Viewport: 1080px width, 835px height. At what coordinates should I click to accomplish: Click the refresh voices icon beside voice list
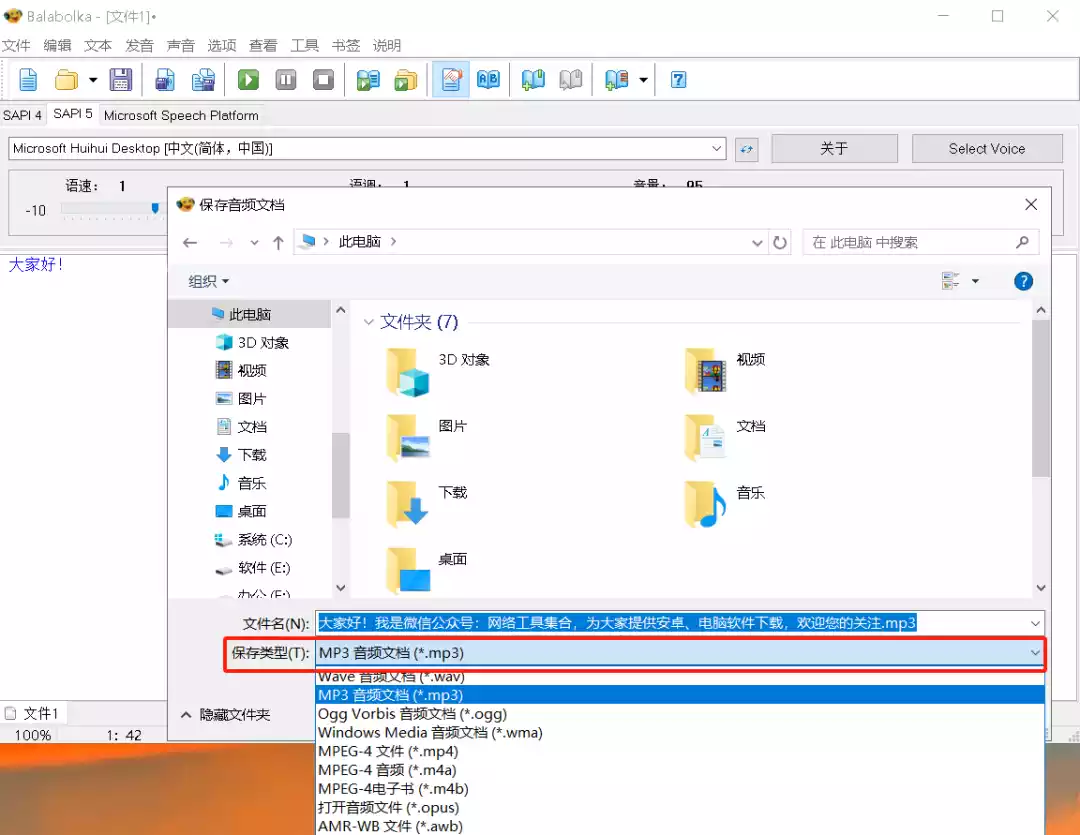tap(747, 149)
